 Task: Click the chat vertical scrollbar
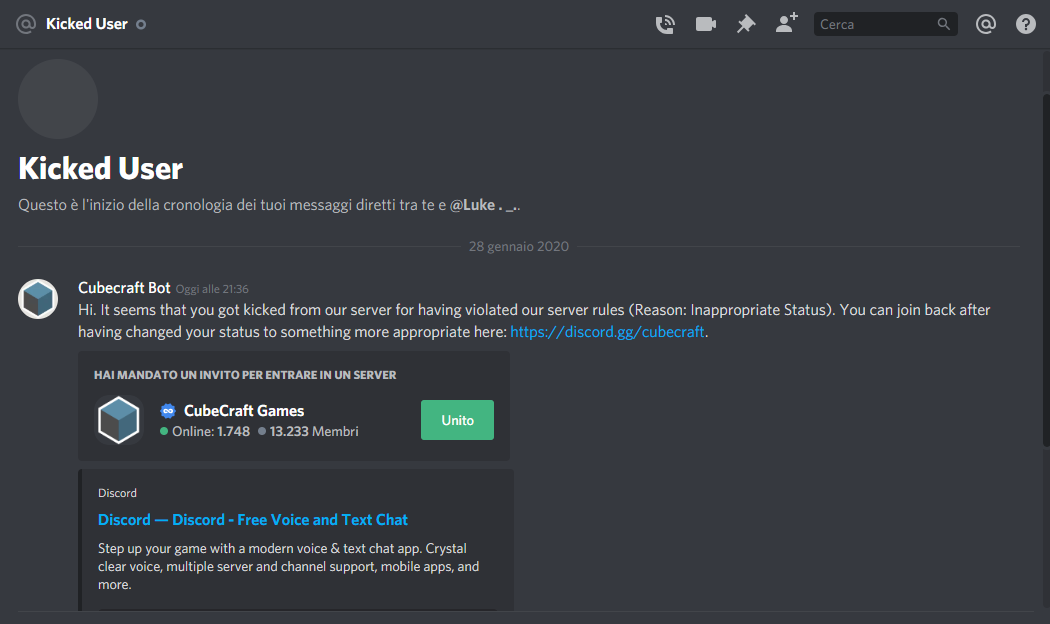pyautogui.click(x=1046, y=270)
